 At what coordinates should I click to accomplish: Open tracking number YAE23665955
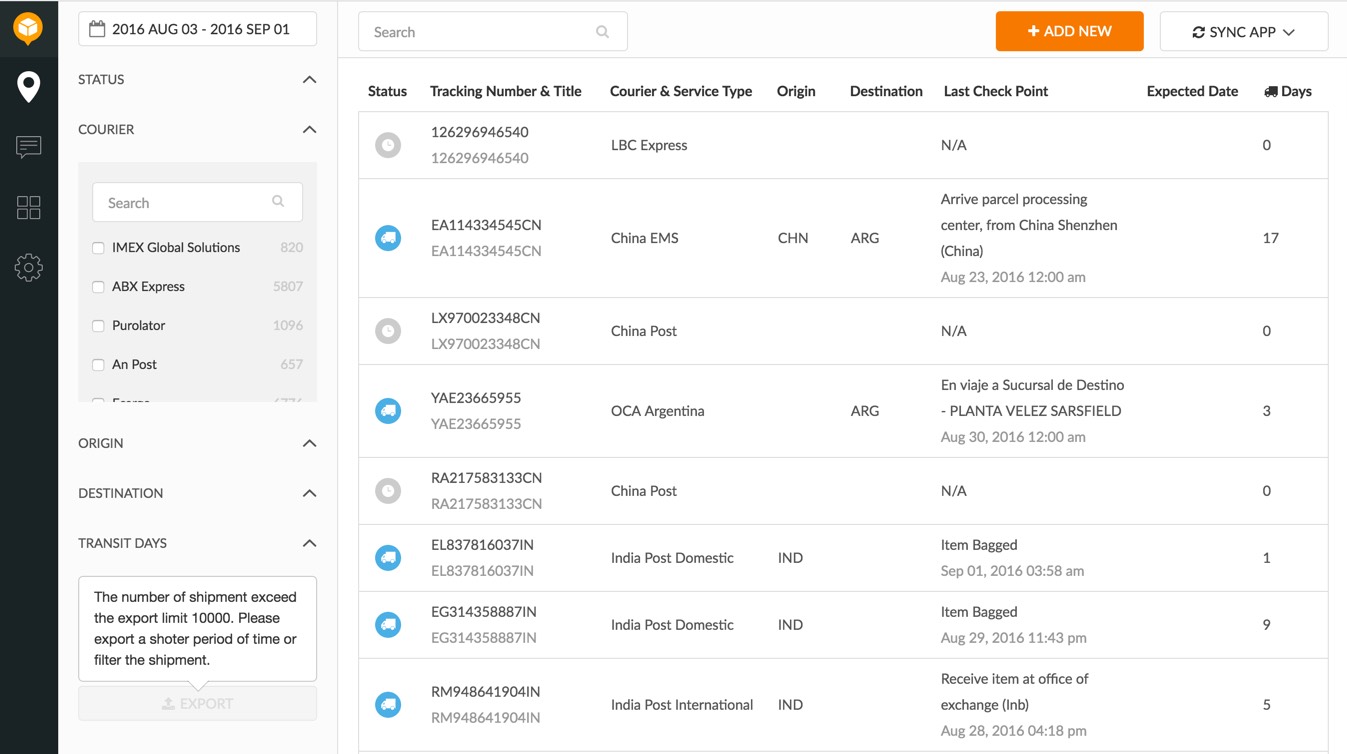(476, 398)
